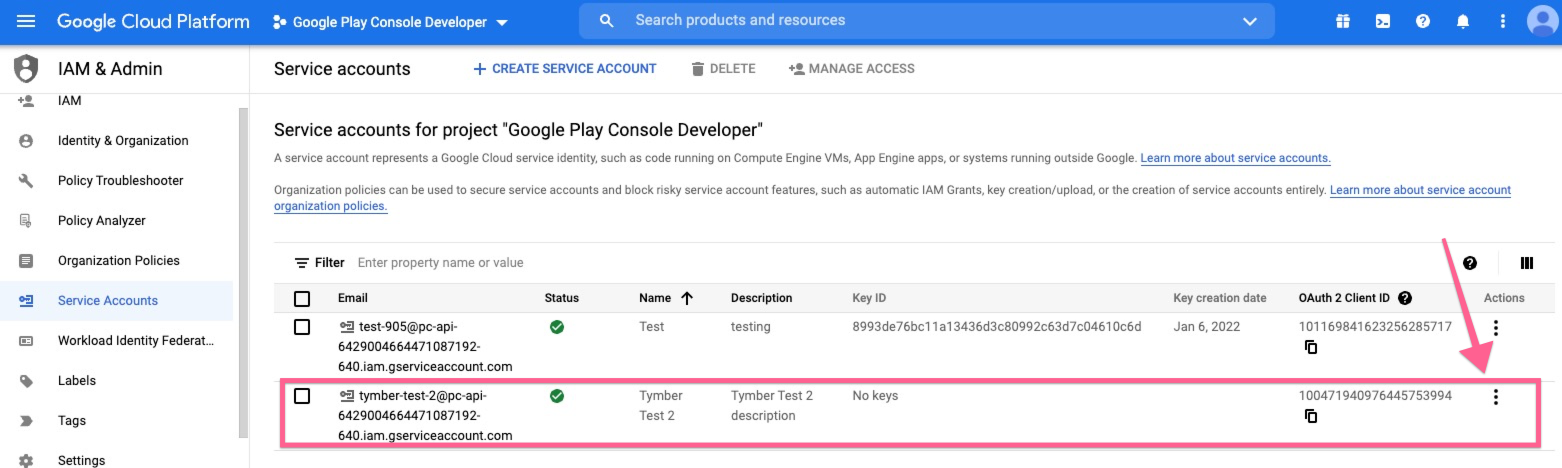Open Learn more about service accounts link
Viewport: 1562px width, 468px height.
(x=1235, y=158)
